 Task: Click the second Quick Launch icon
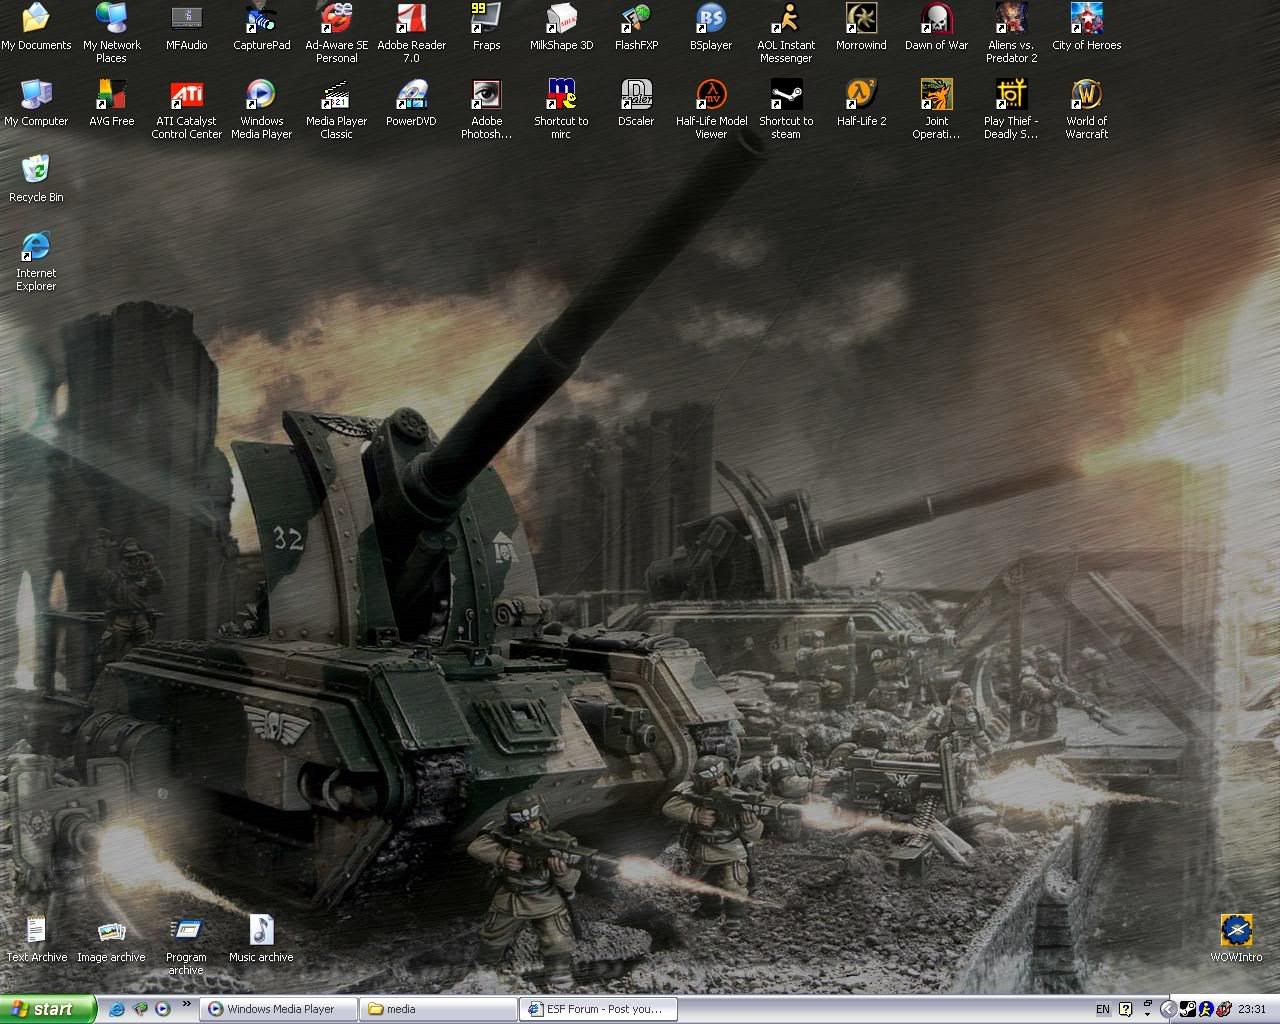(x=139, y=1009)
